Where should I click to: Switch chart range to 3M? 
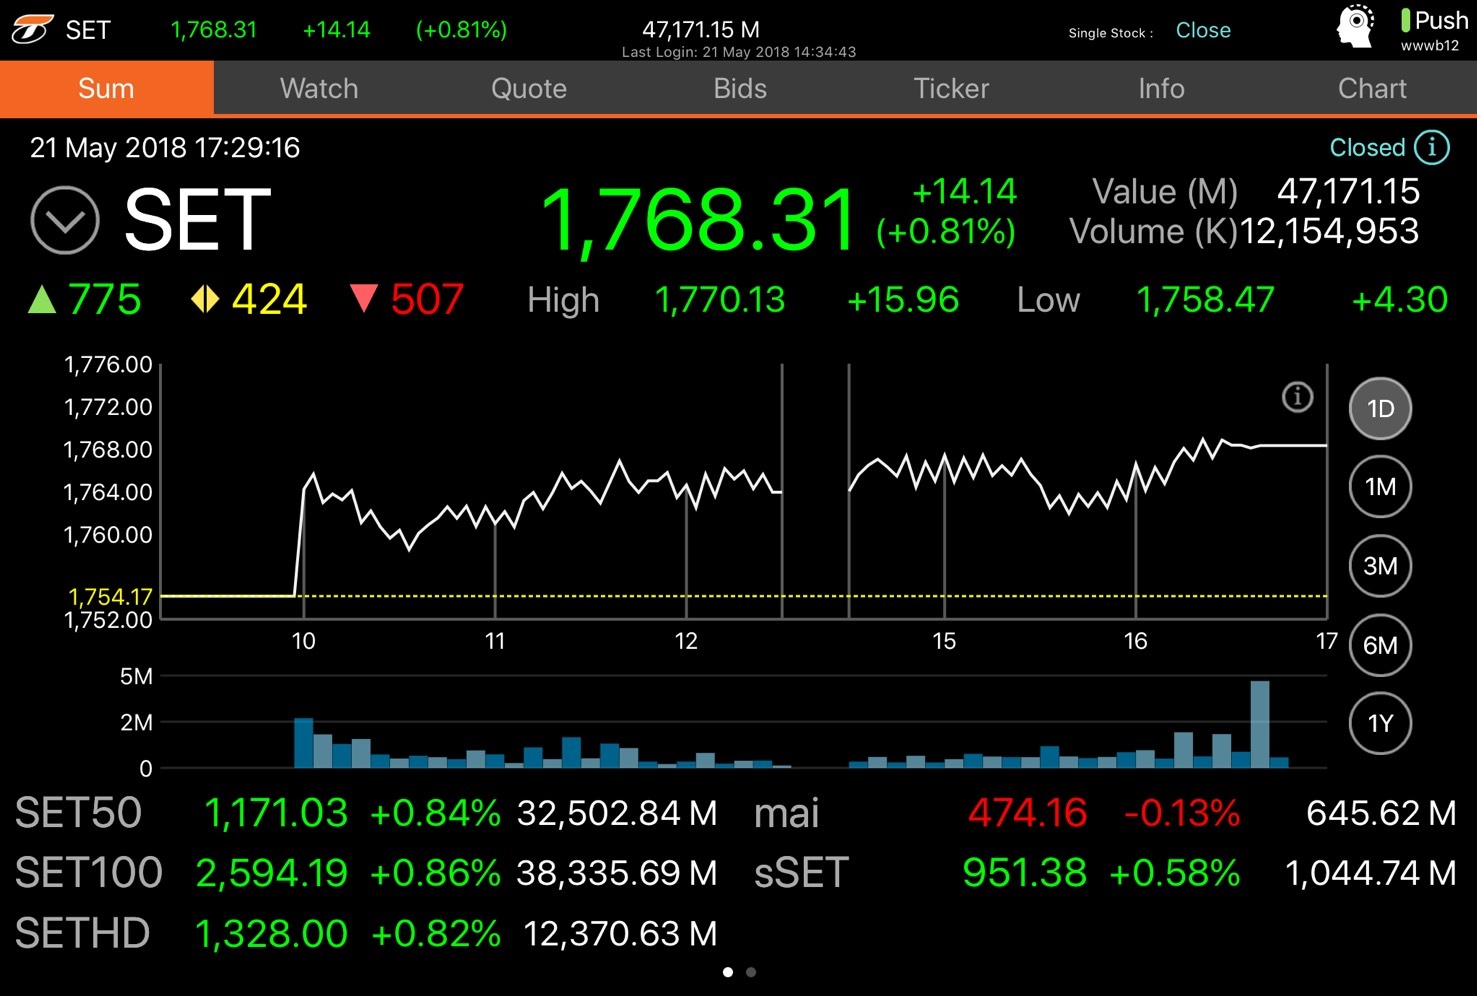coord(1380,566)
